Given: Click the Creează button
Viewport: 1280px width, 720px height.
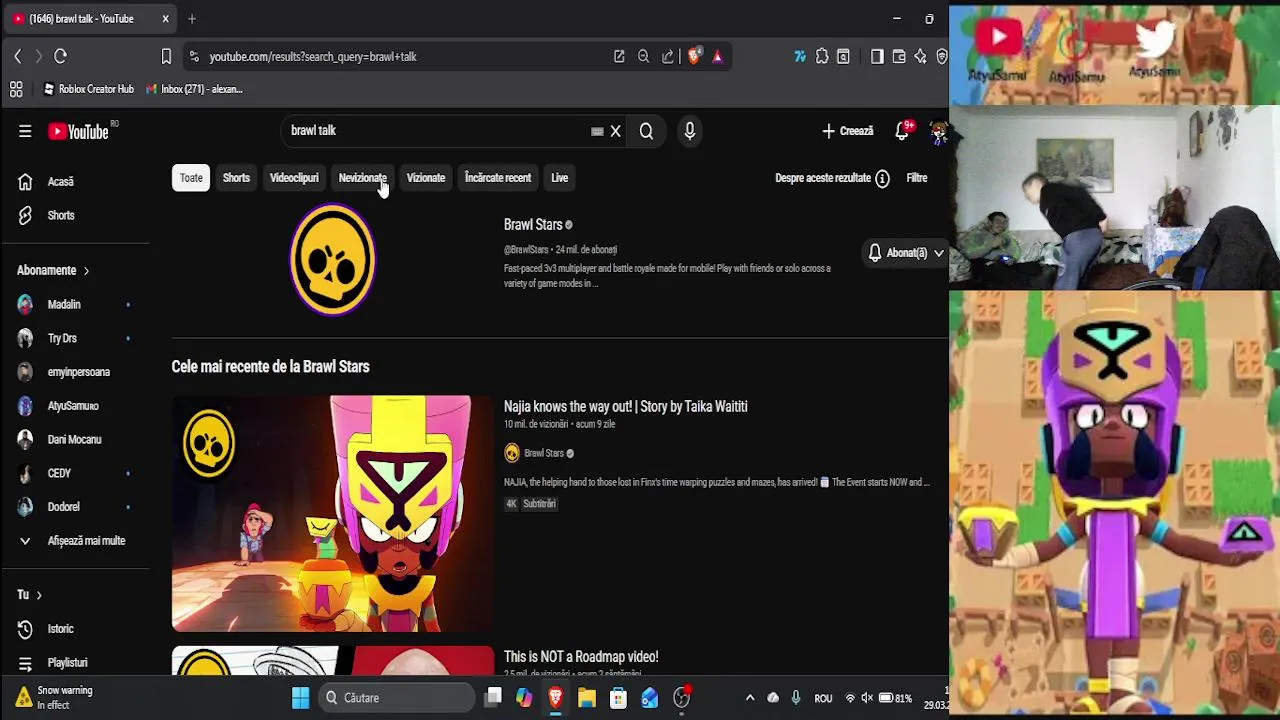Looking at the screenshot, I should pyautogui.click(x=847, y=131).
